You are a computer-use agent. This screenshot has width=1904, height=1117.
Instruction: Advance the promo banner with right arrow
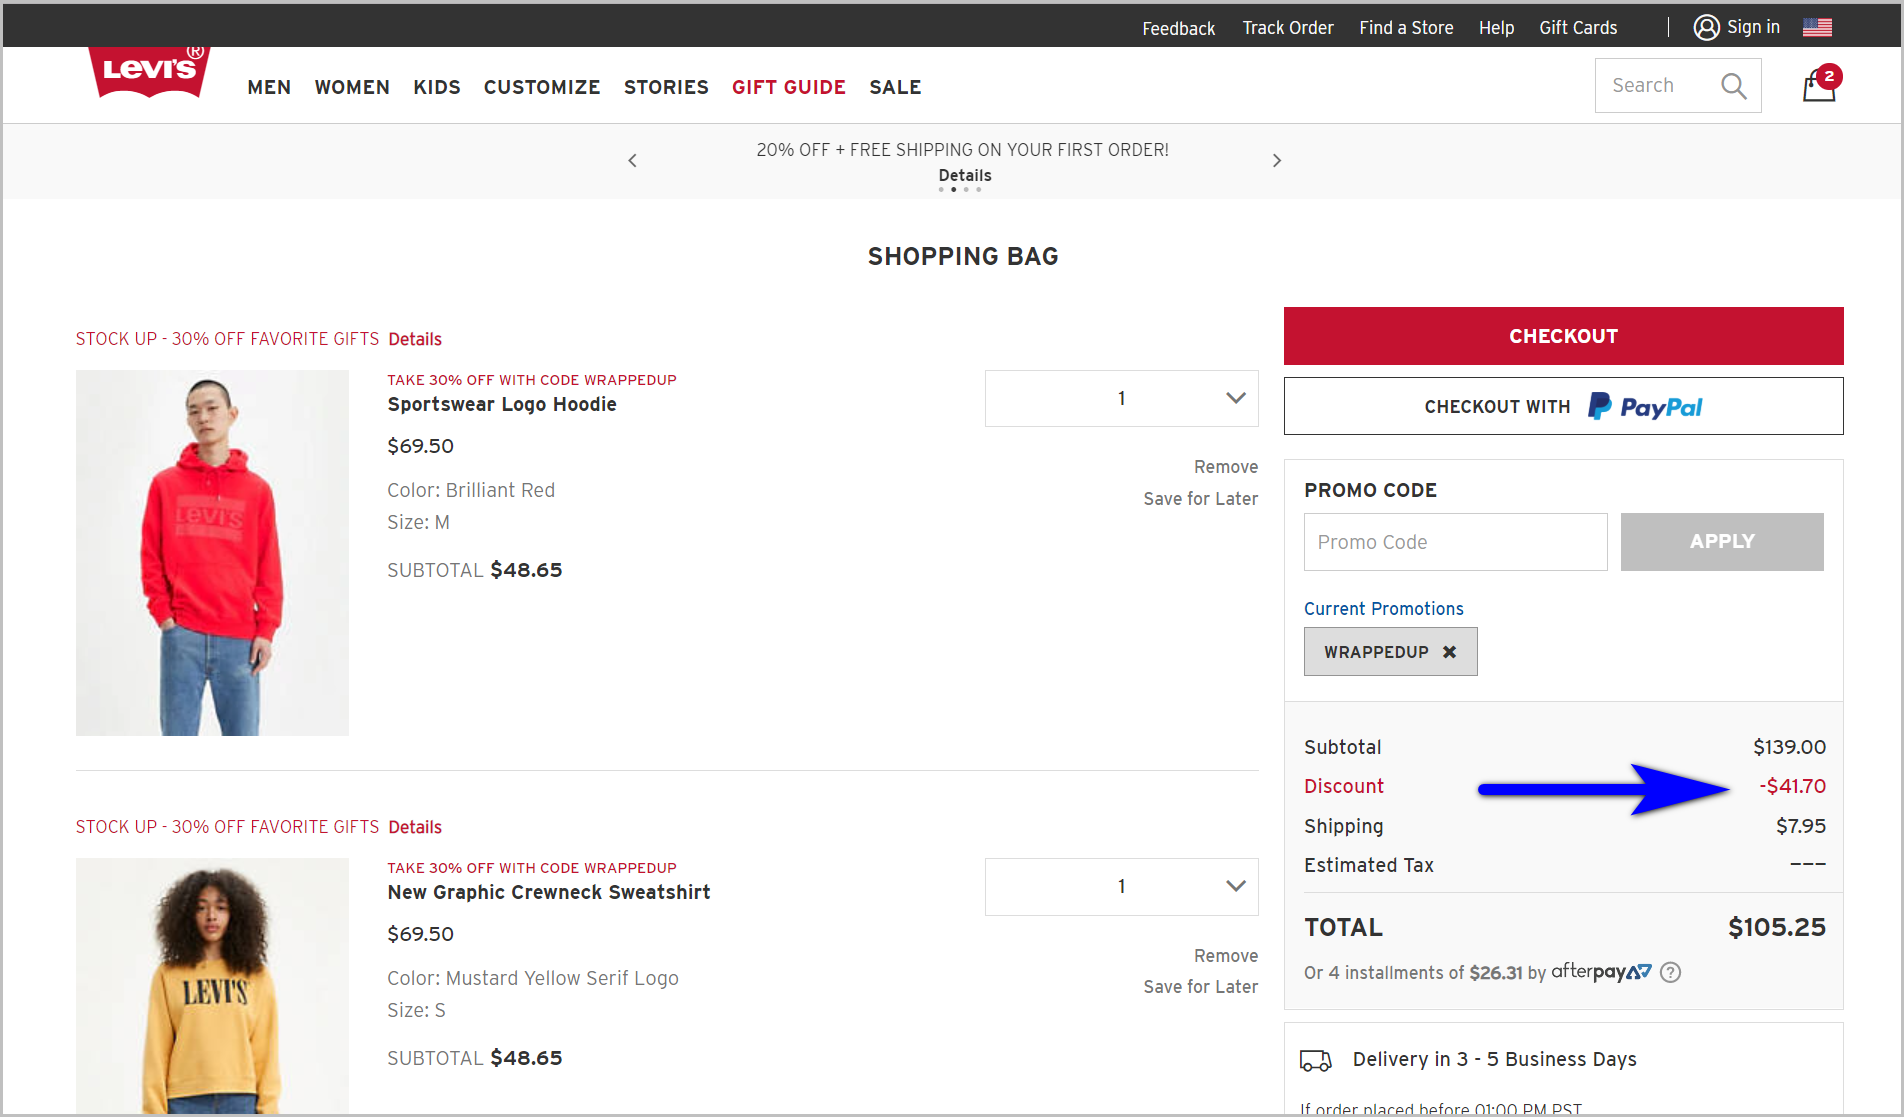[x=1277, y=160]
